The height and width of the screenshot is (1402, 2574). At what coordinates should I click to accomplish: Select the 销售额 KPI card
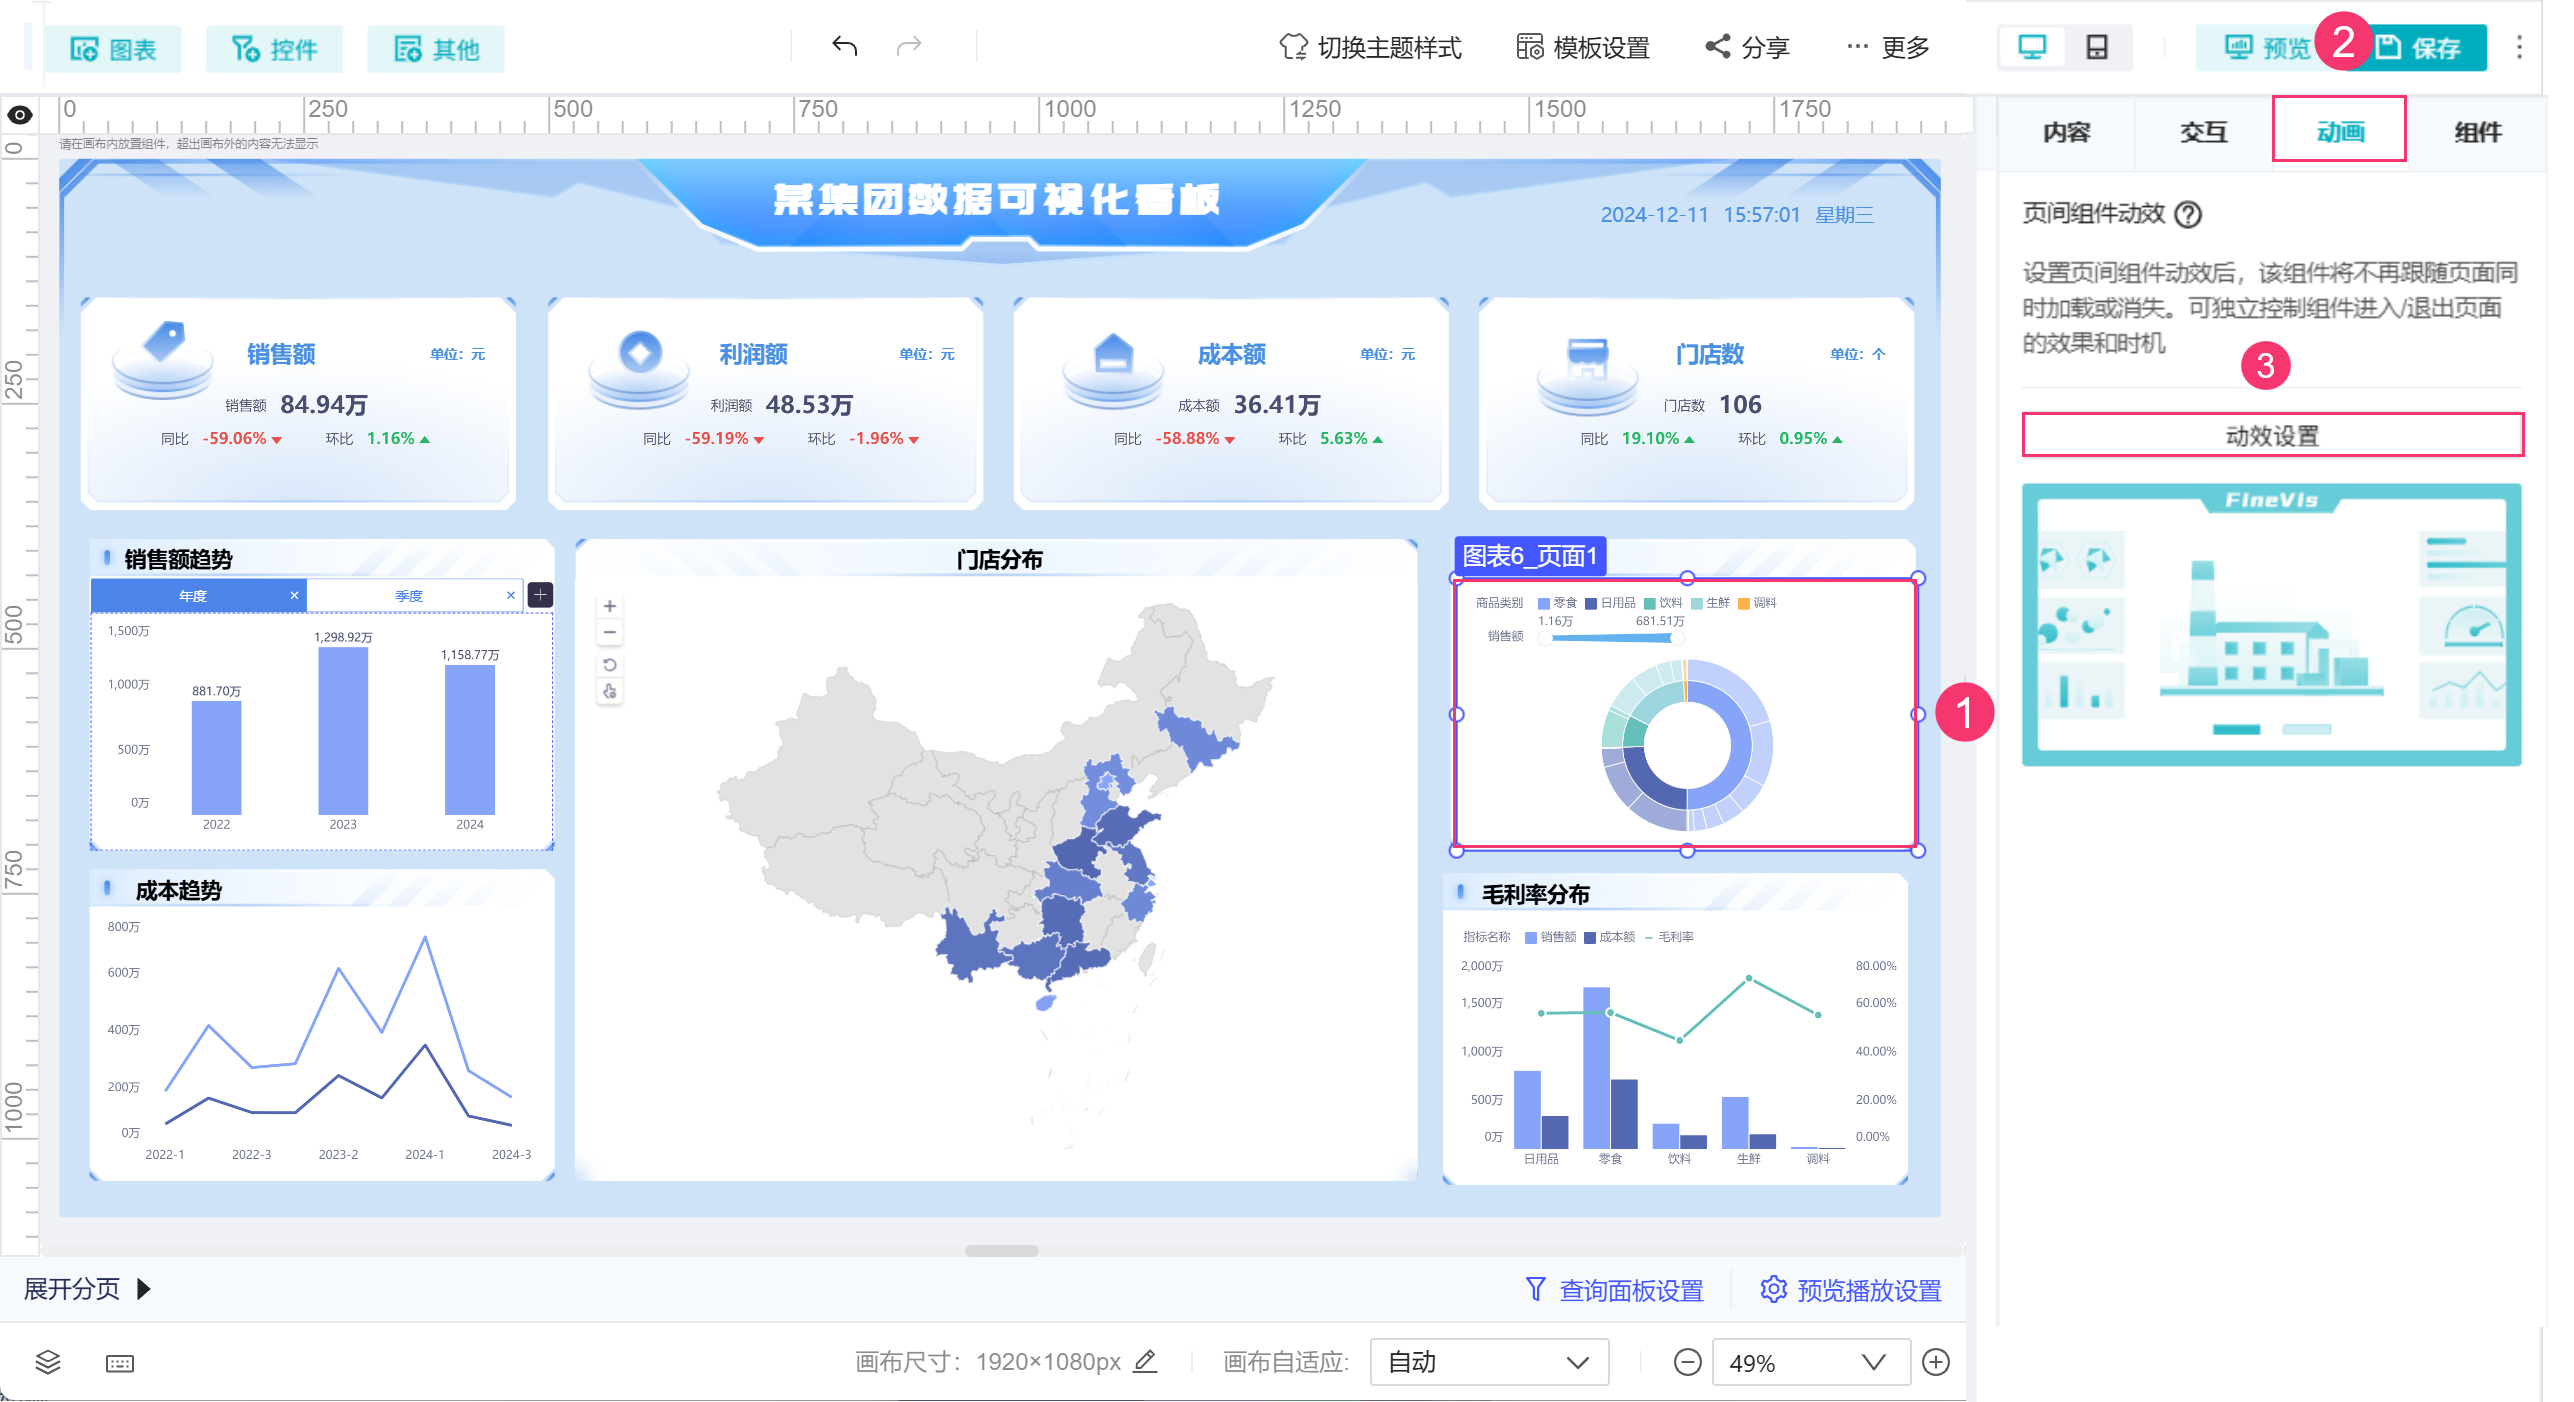pos(298,402)
